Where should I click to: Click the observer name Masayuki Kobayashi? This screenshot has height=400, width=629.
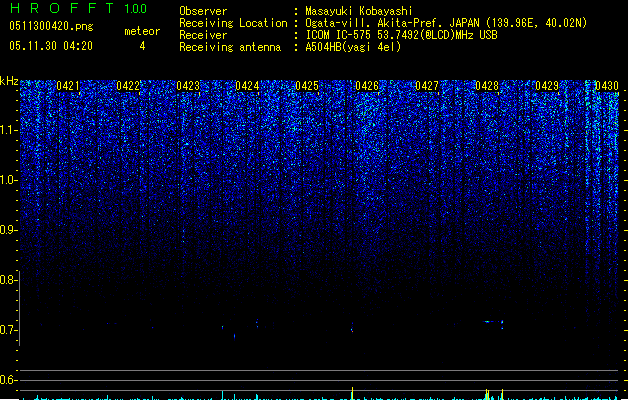(x=359, y=11)
